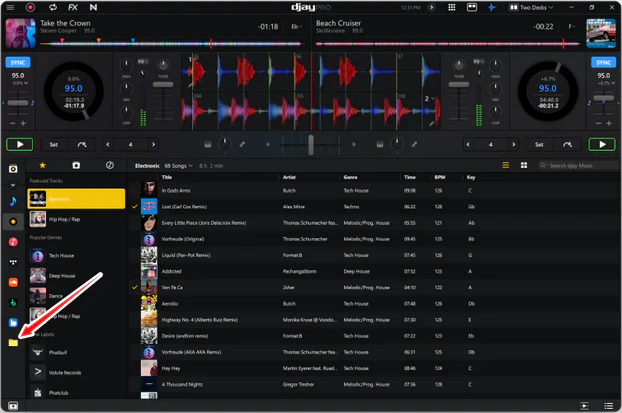Click the Search djay Music field

(x=577, y=165)
